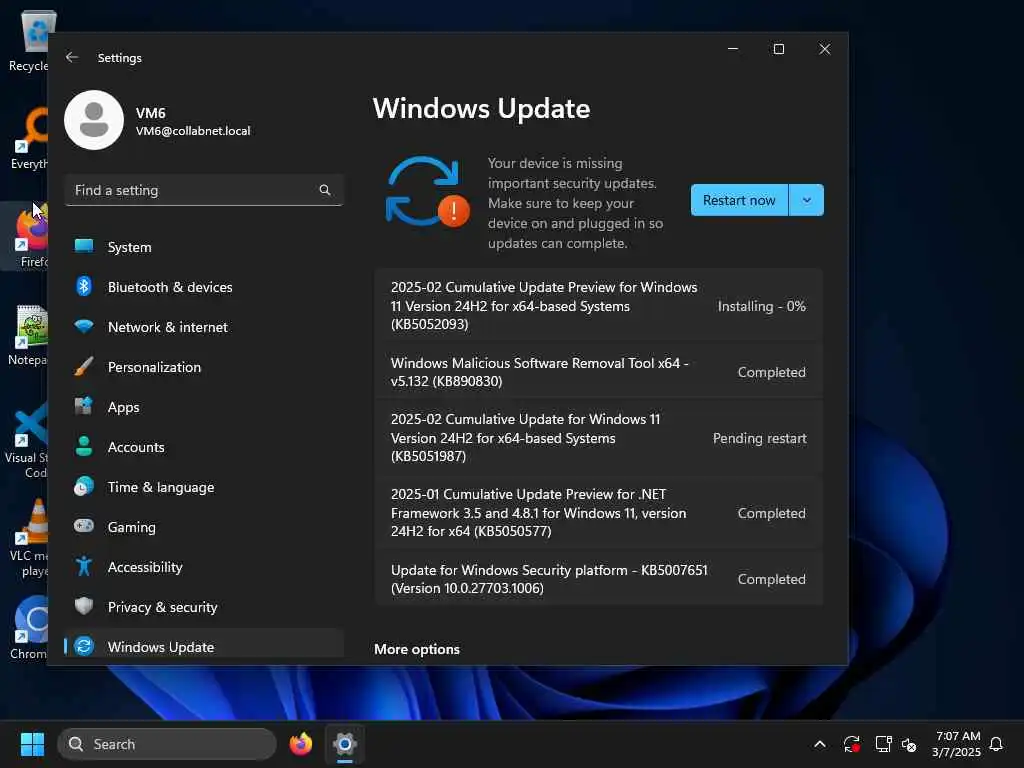Select Personalization in the sidebar
1024x768 pixels.
click(x=204, y=366)
